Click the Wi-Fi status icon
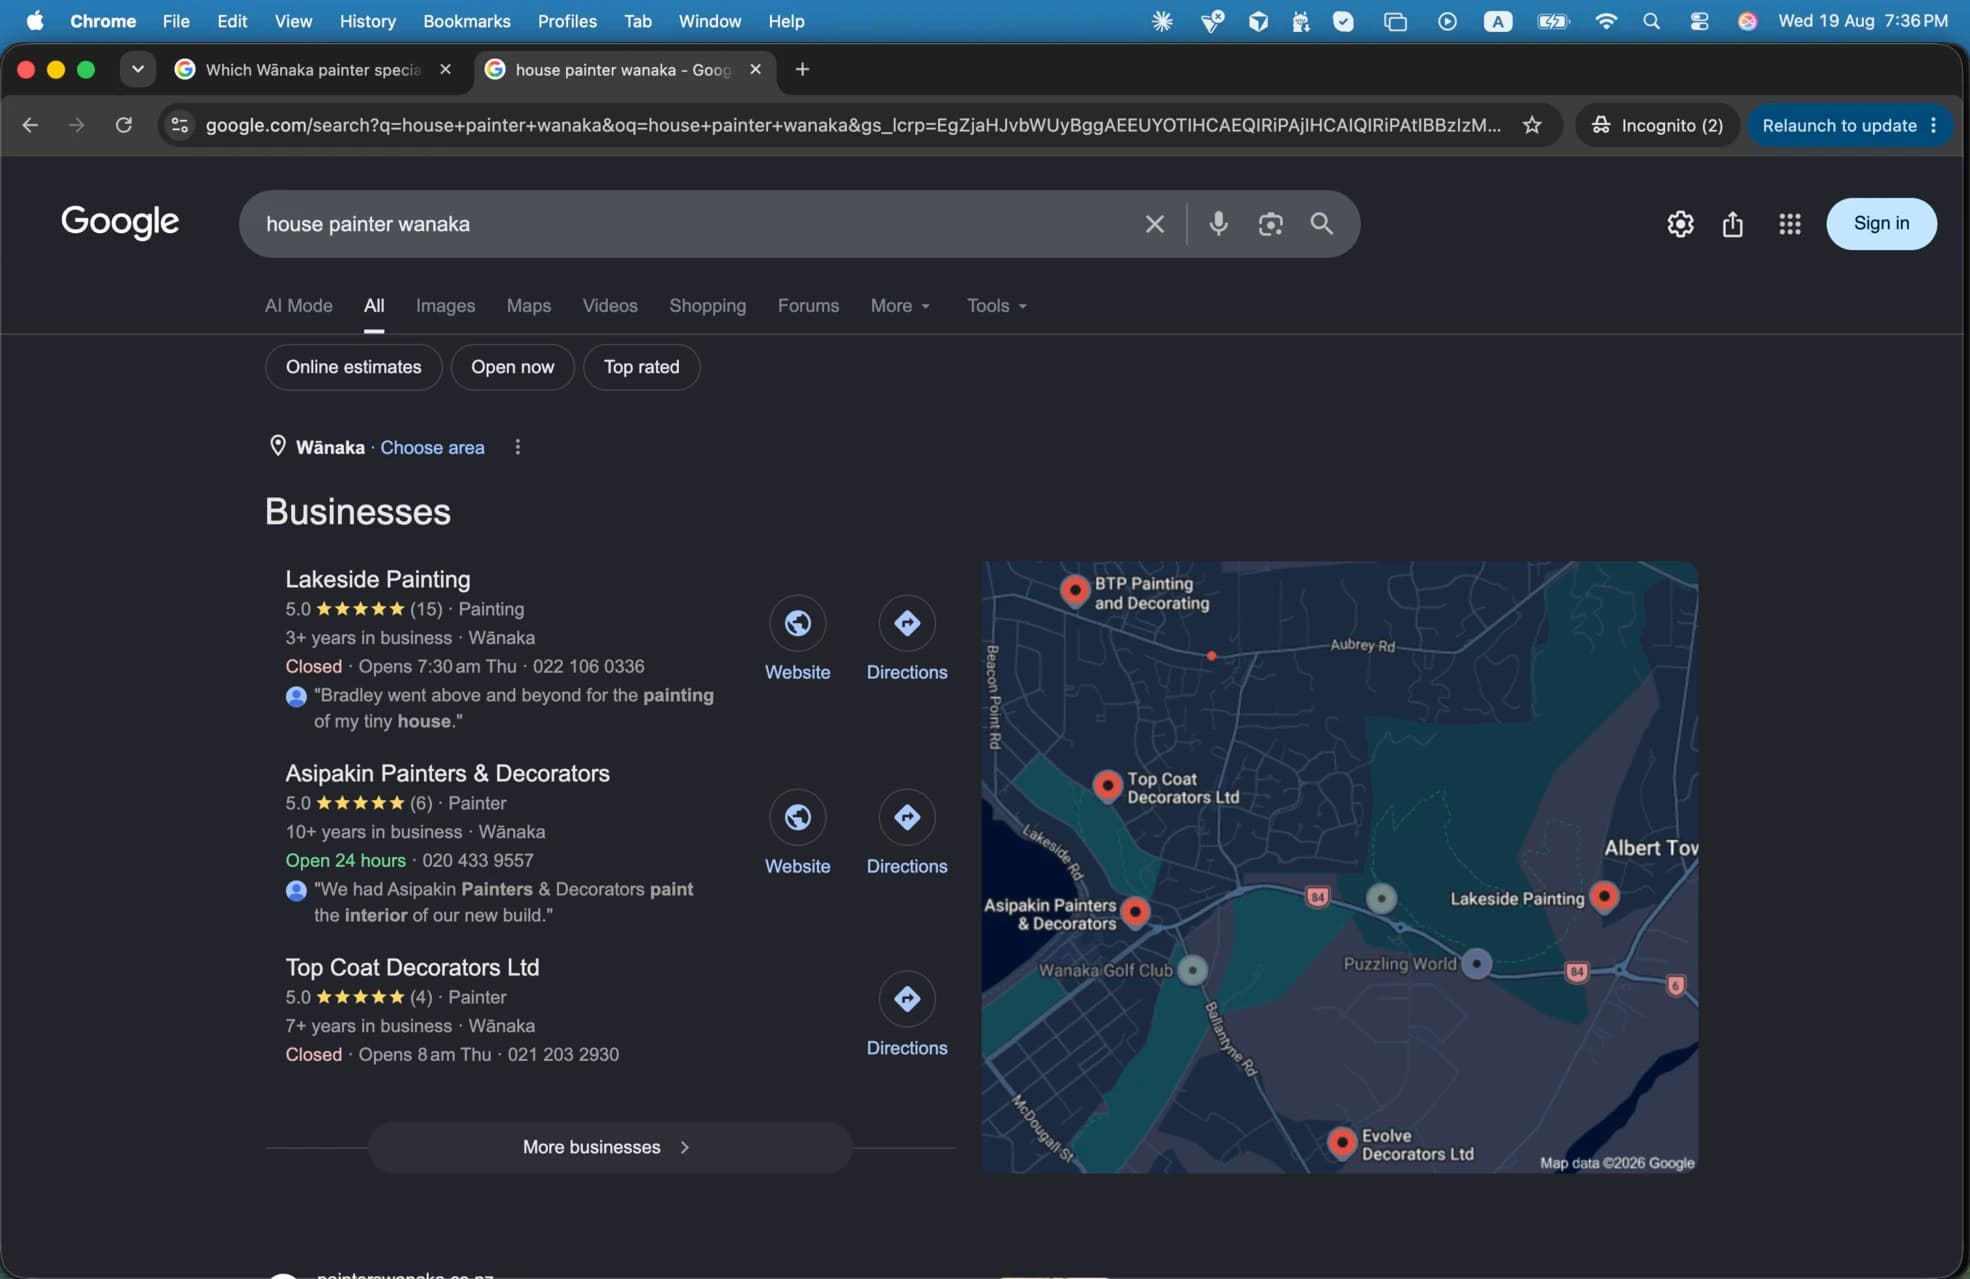Screen dimensions: 1970x1279 tap(1605, 21)
